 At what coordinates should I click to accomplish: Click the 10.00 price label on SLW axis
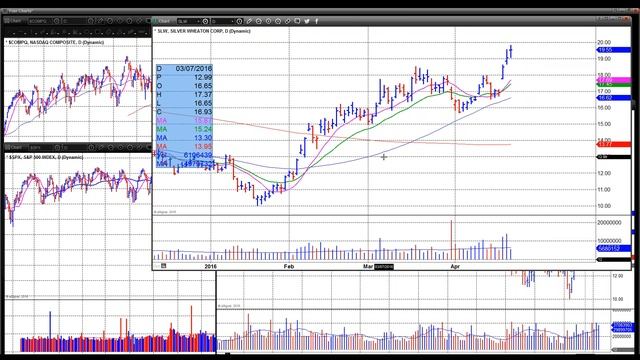(604, 206)
